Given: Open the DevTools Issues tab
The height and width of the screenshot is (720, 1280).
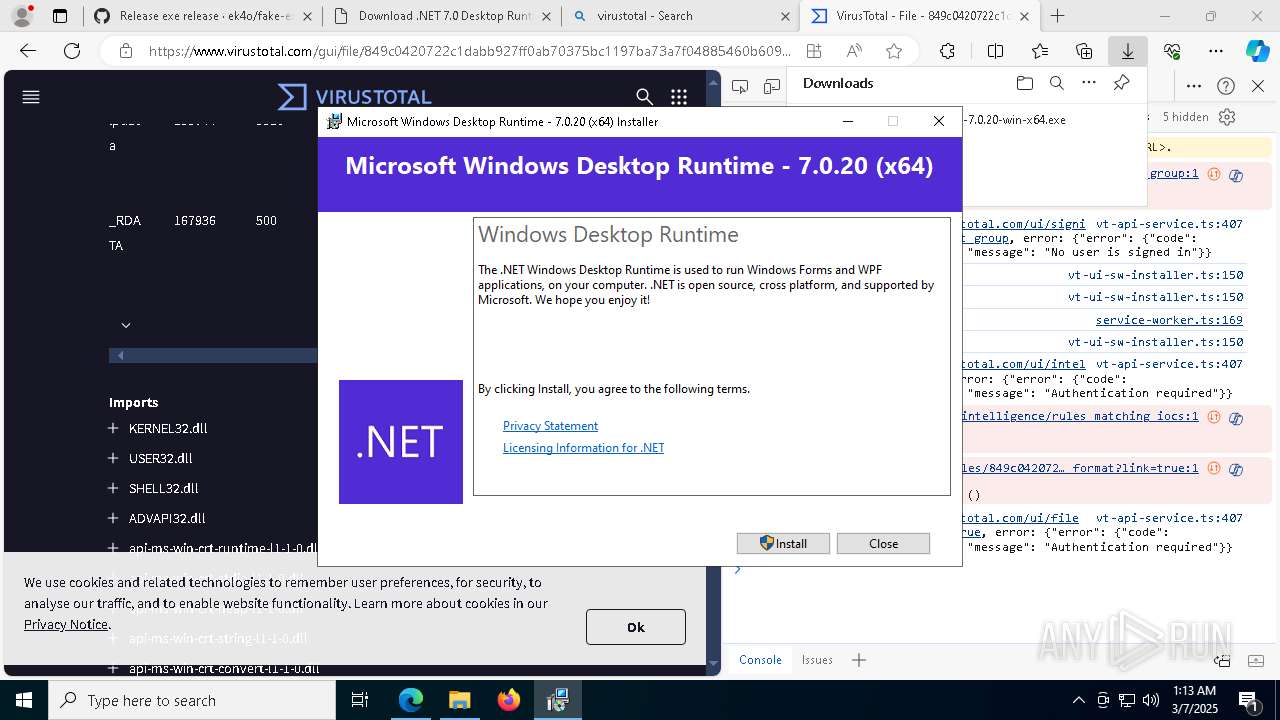Looking at the screenshot, I should click(817, 660).
